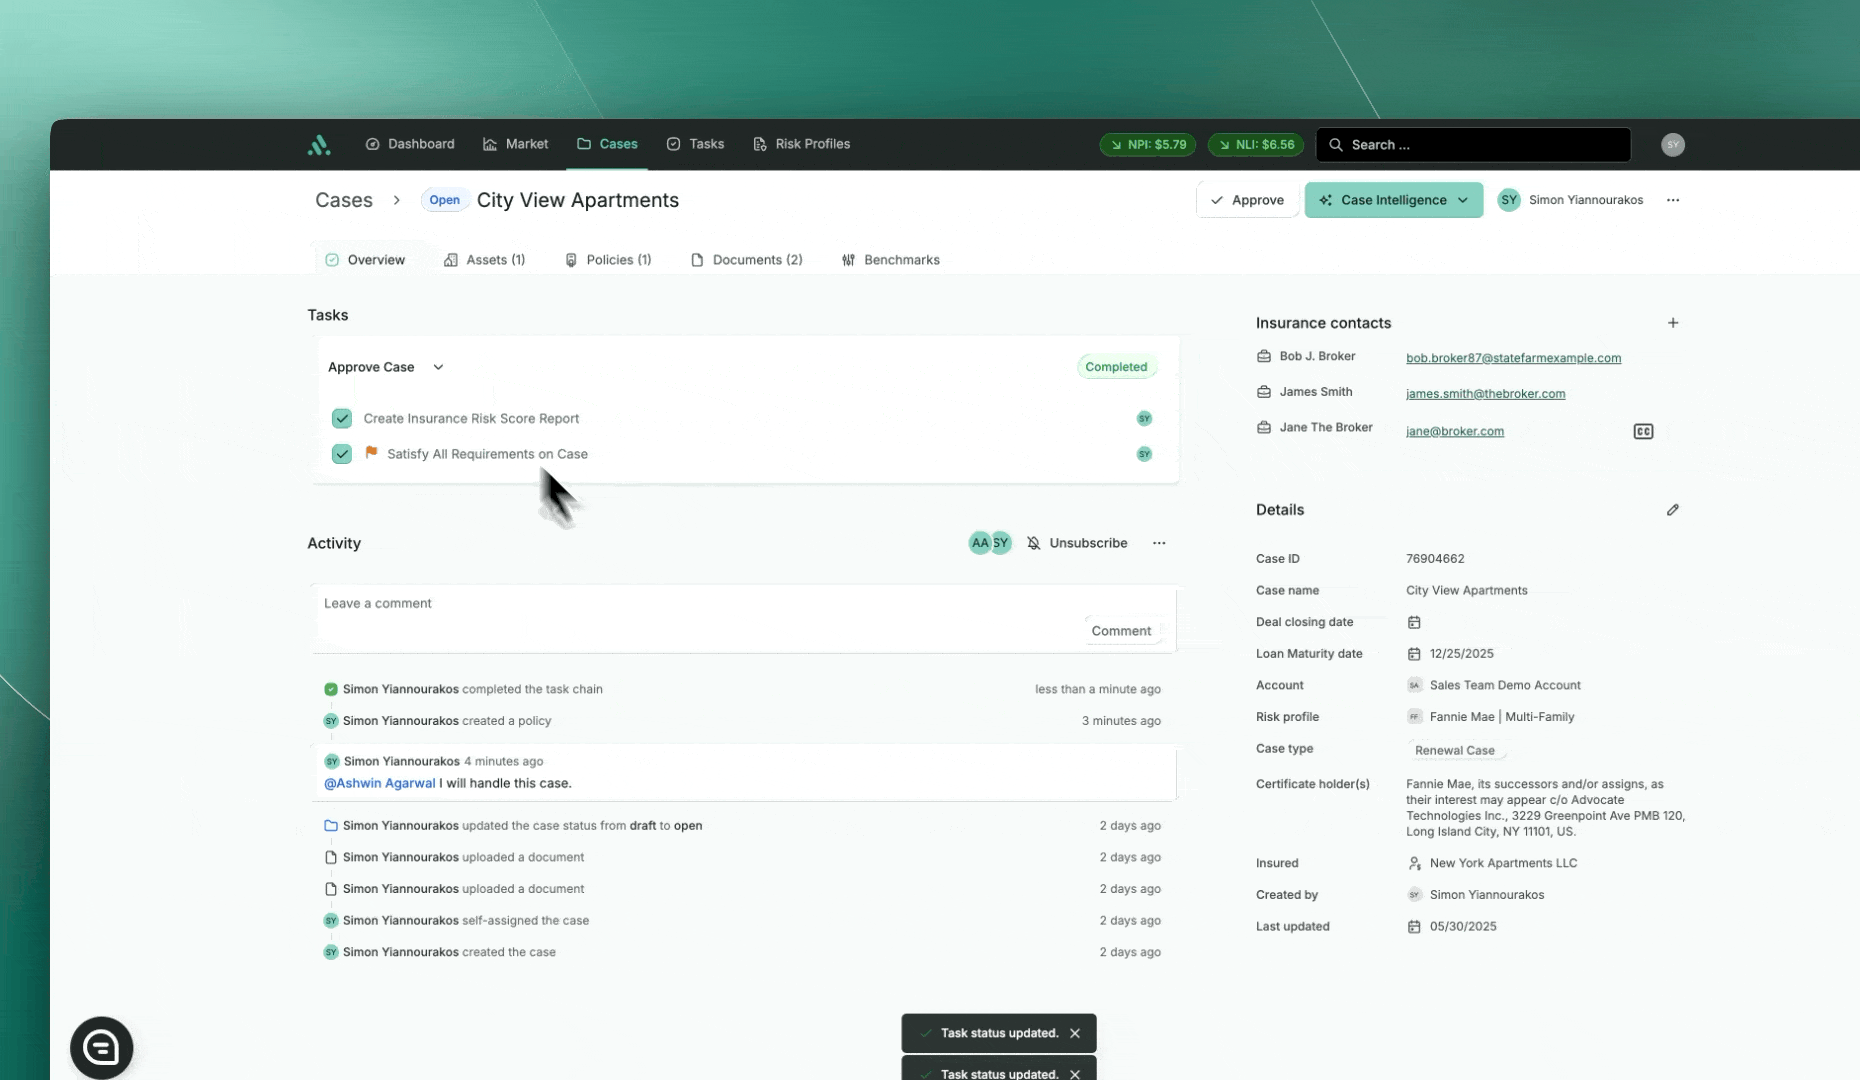Open the Simon Yiannourakos assignee selector
The image size is (1860, 1080).
pyautogui.click(x=1570, y=200)
